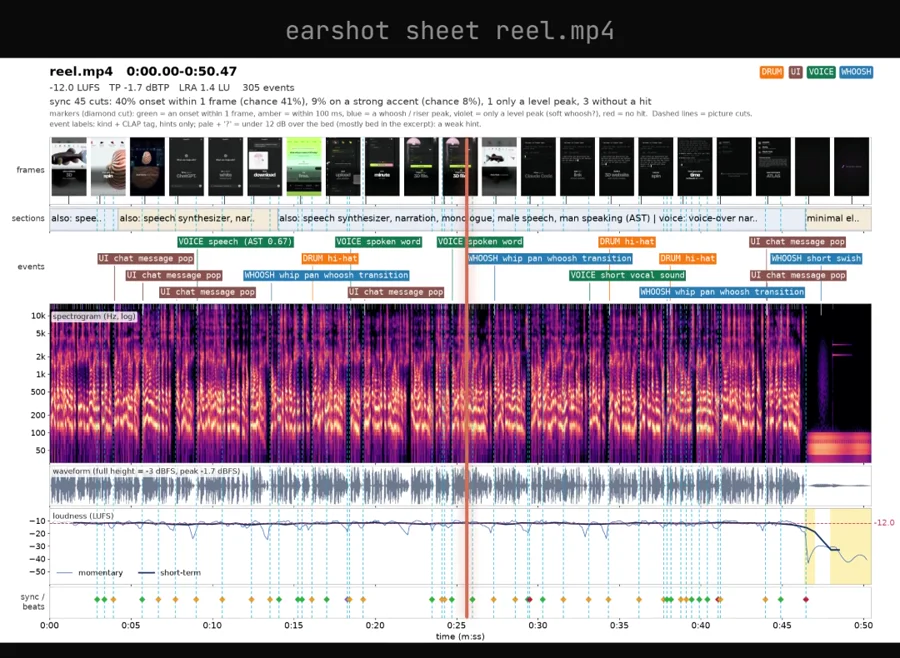
Task: Click the red playhead line on the spectrogram
Action: point(467,383)
